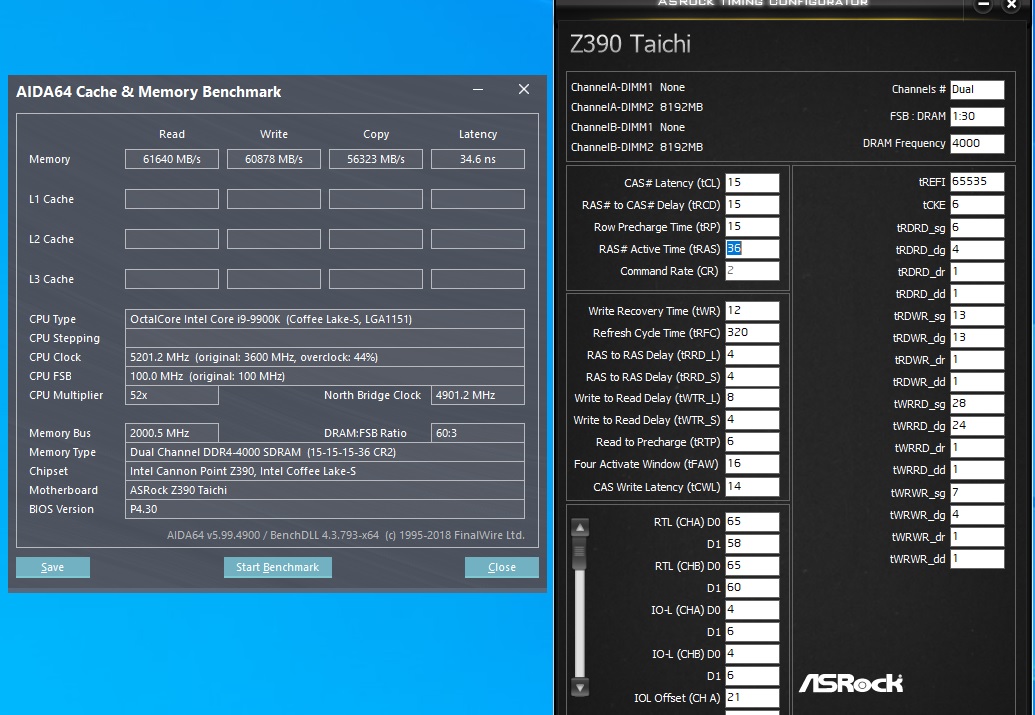Click the CAS Write Latency (tCWL) field
Image resolution: width=1035 pixels, height=715 pixels.
[x=752, y=487]
